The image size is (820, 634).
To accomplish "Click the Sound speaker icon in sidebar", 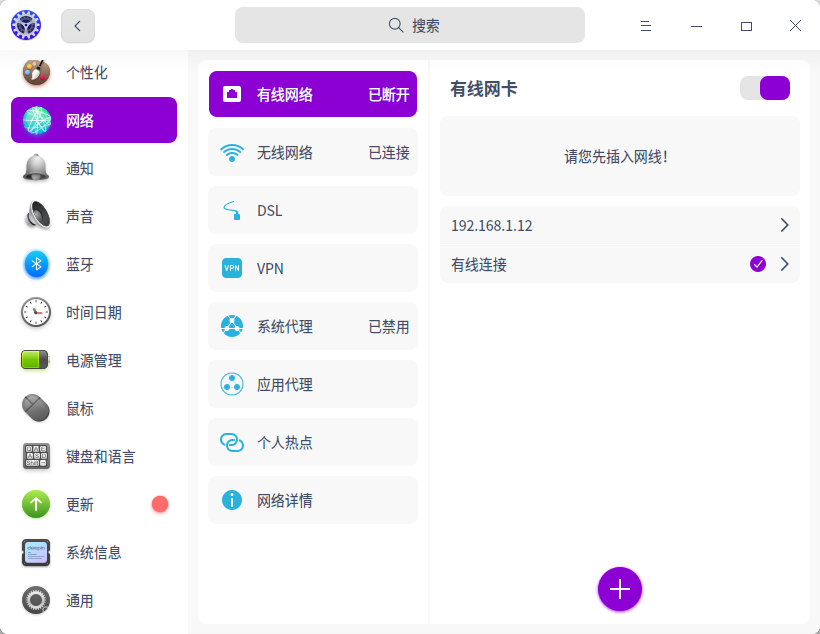I will (x=36, y=216).
